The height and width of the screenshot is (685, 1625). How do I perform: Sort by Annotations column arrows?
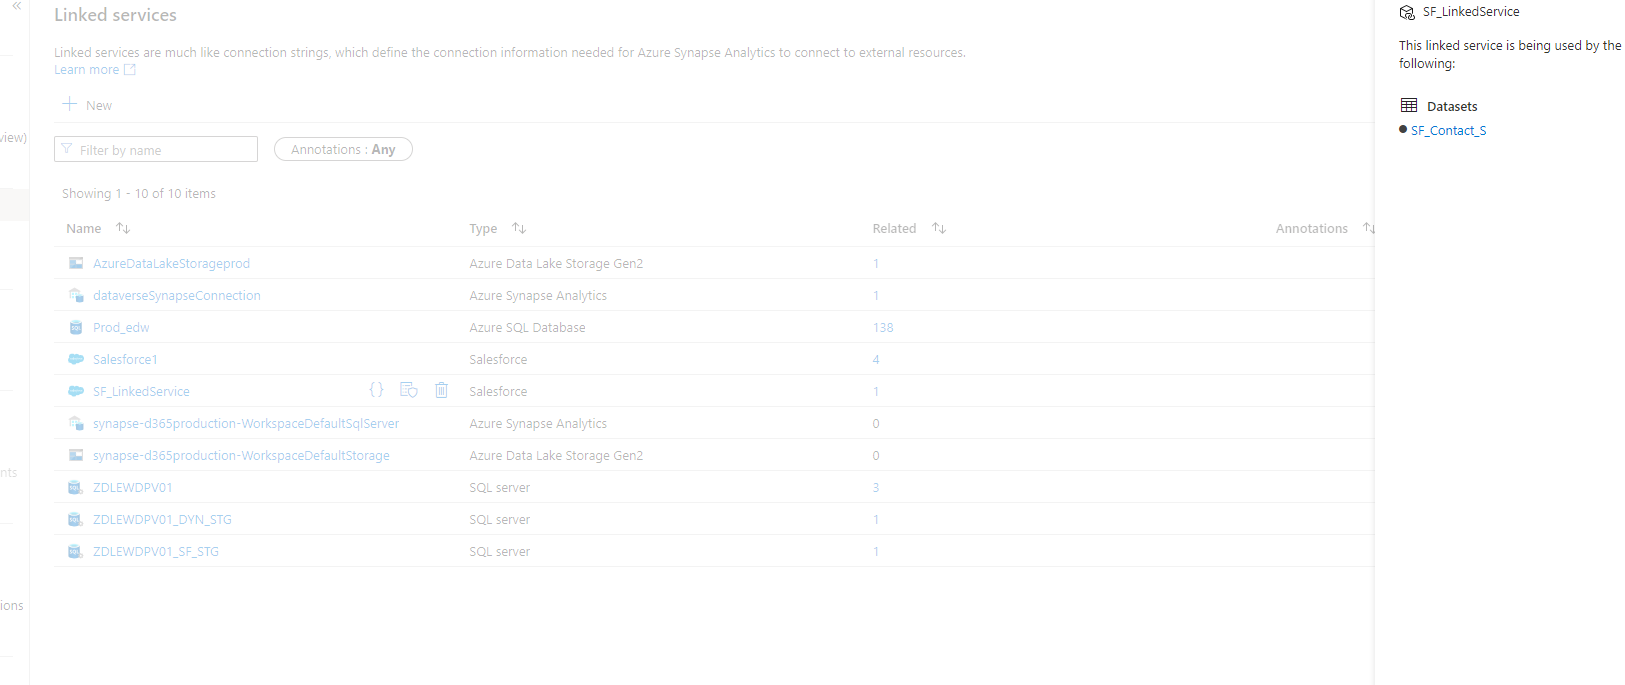[x=1369, y=228]
